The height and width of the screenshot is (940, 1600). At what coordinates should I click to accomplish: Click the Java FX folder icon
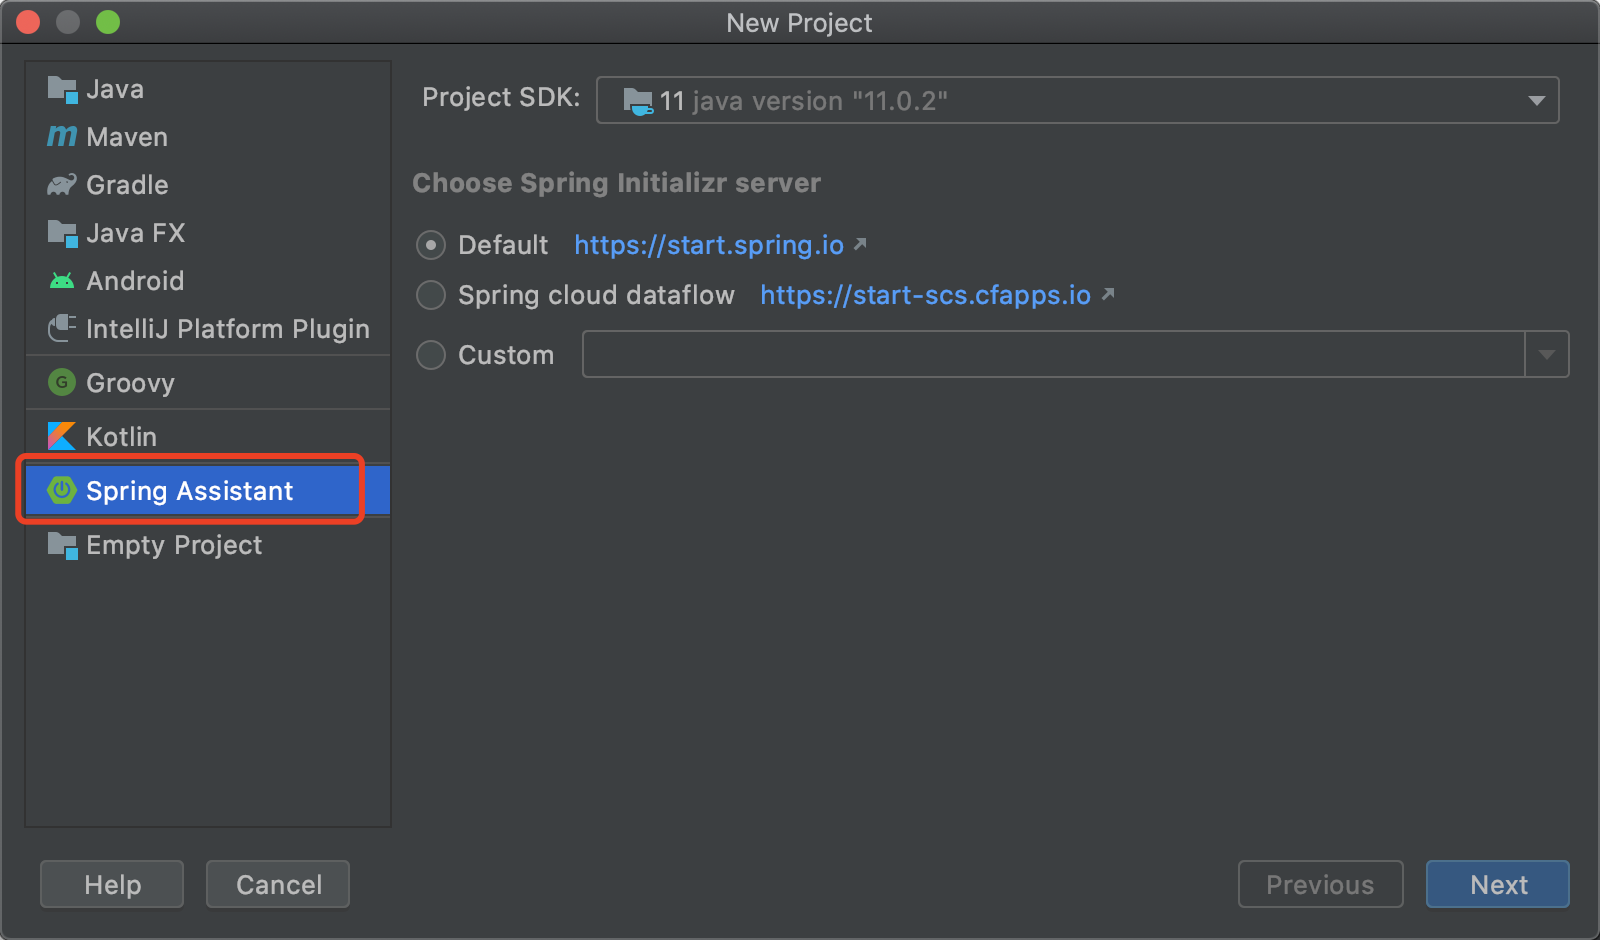[62, 233]
